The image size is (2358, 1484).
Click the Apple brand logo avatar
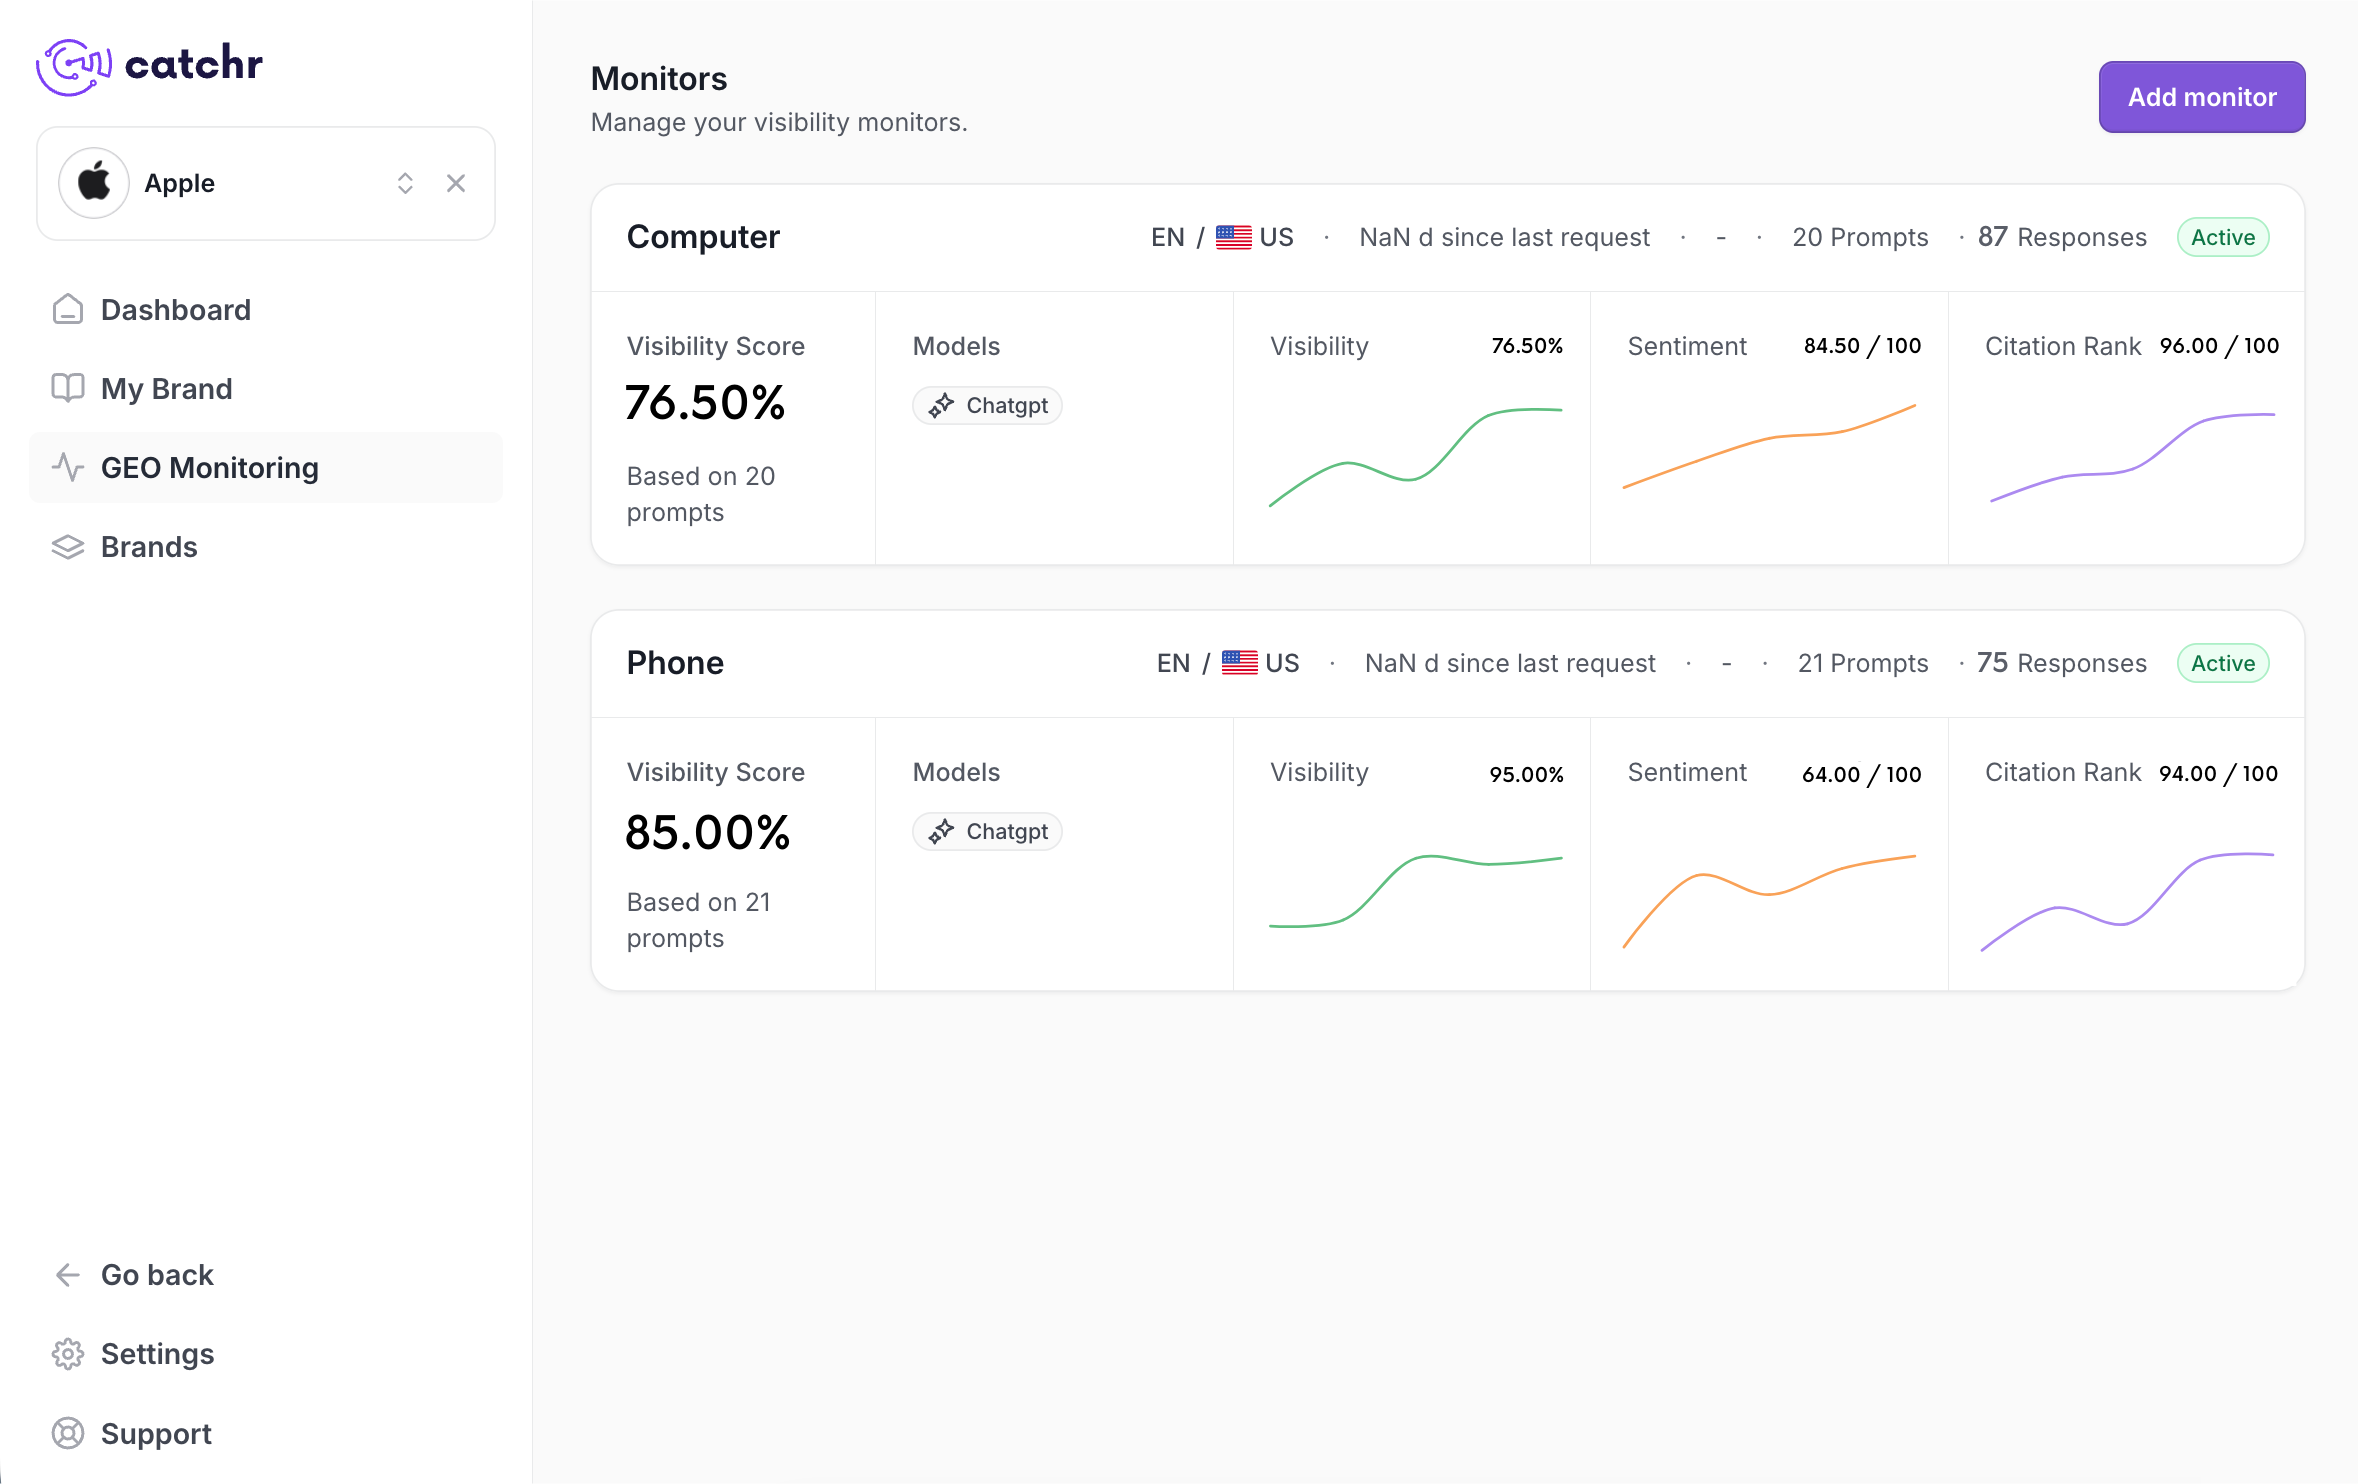click(x=94, y=183)
